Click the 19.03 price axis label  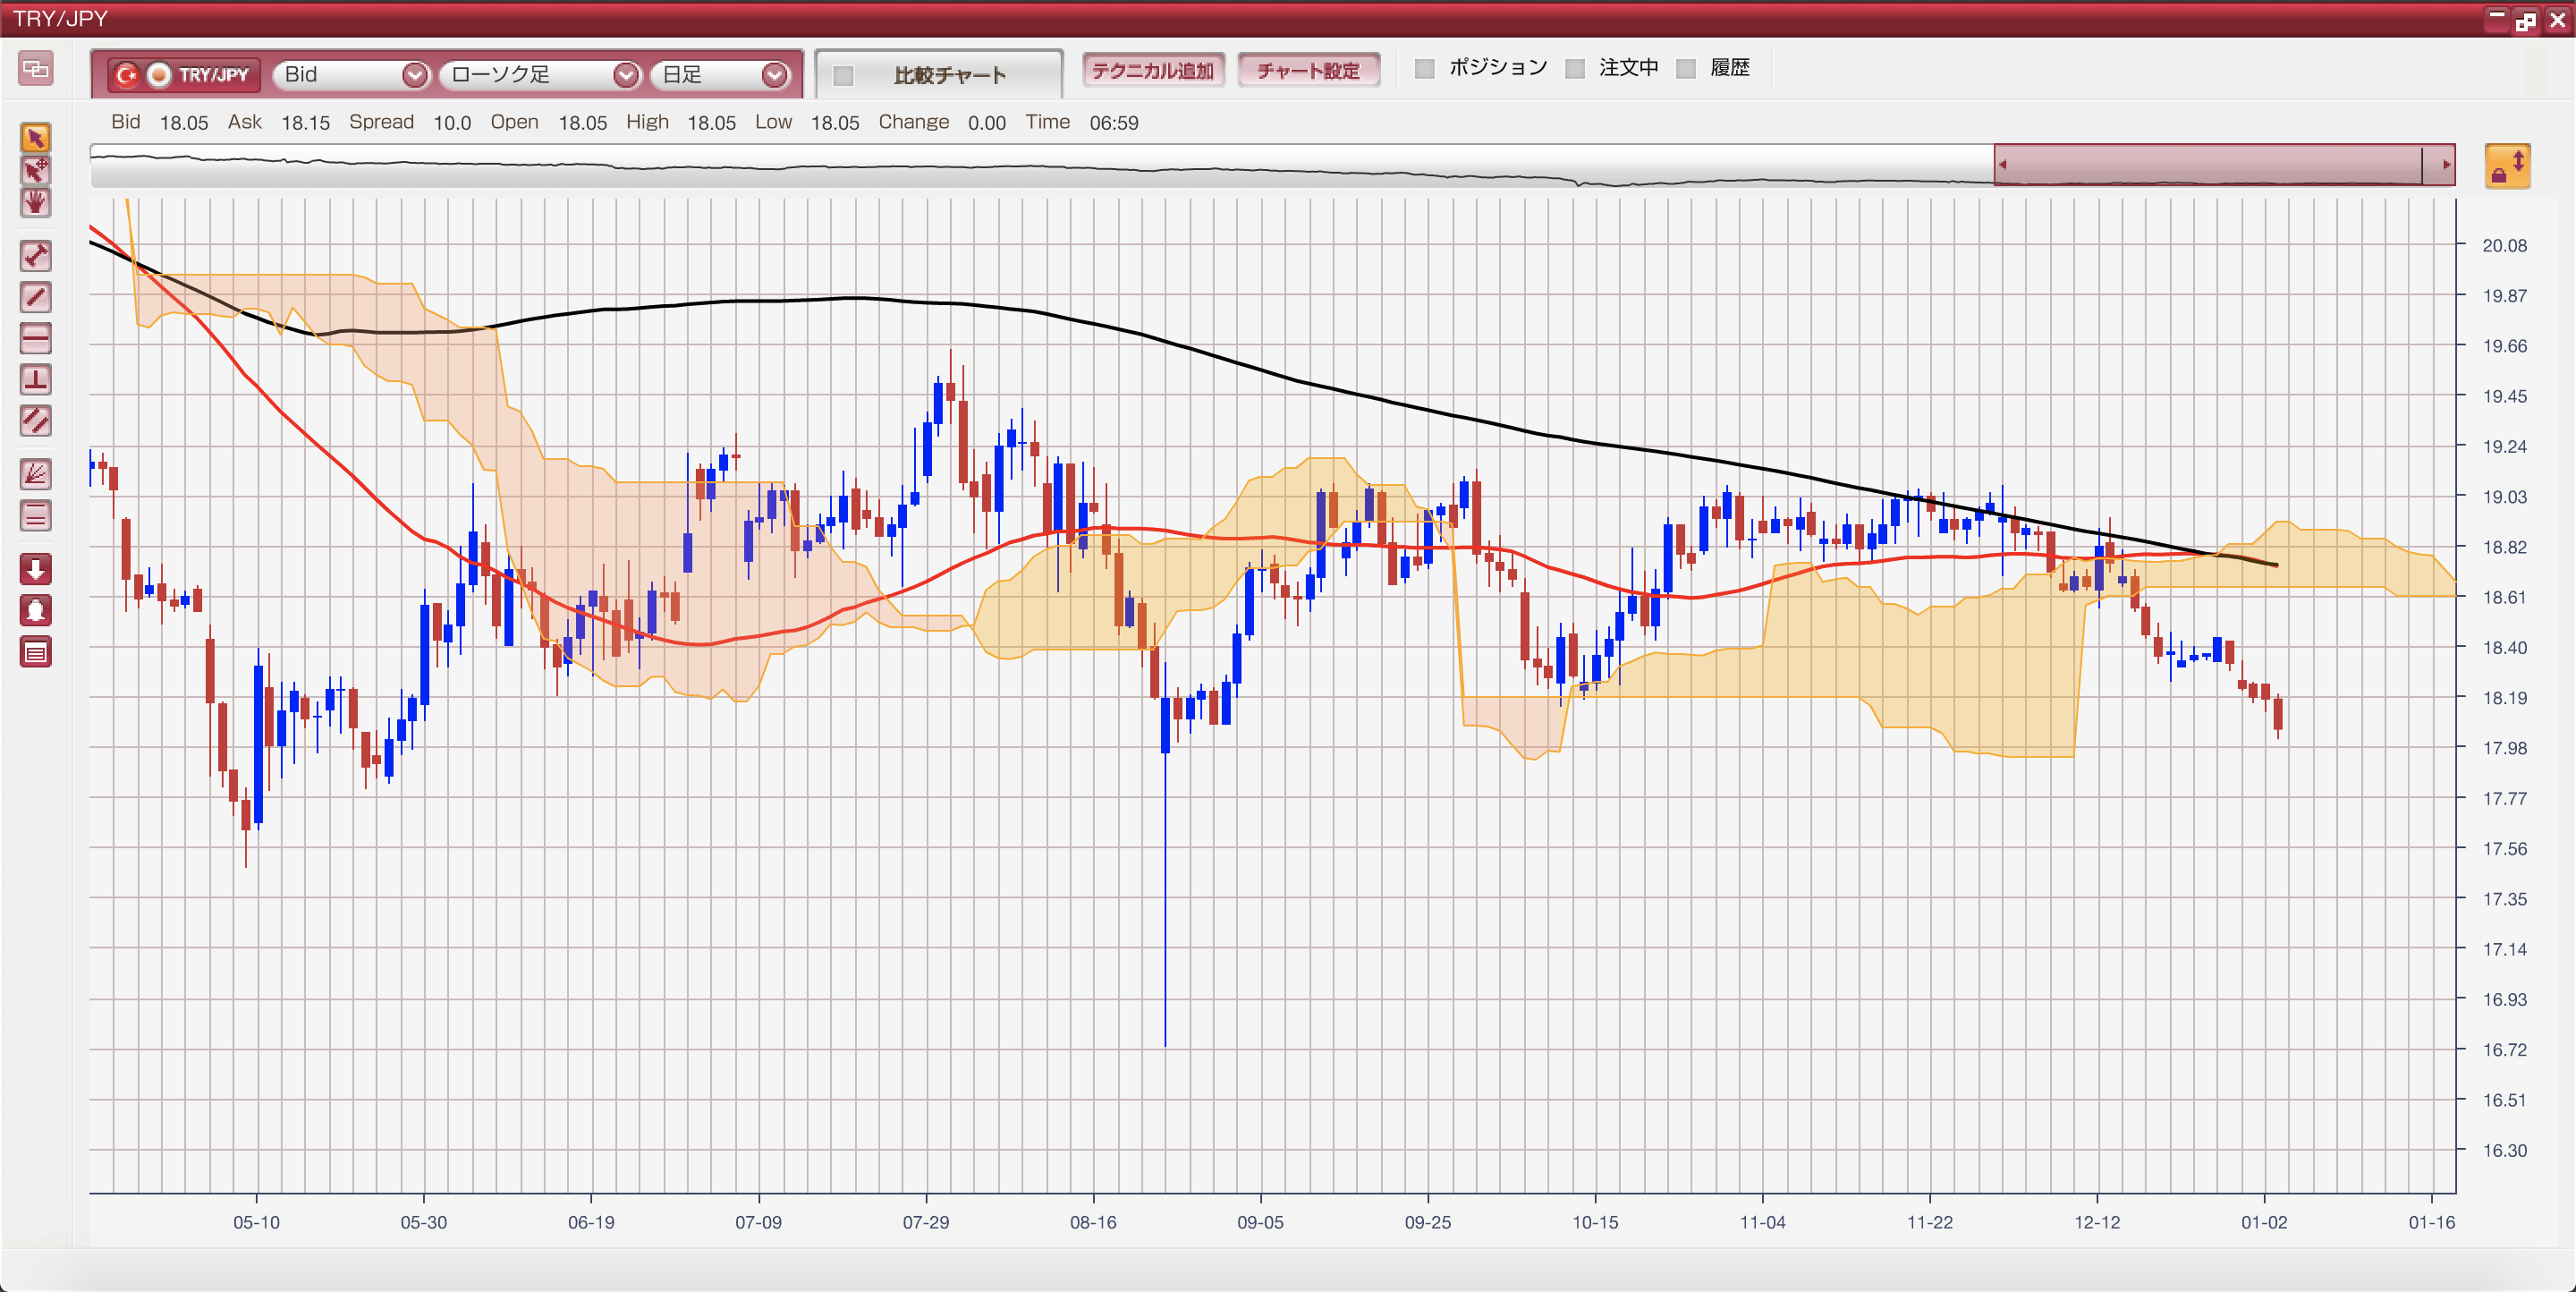click(x=2504, y=497)
